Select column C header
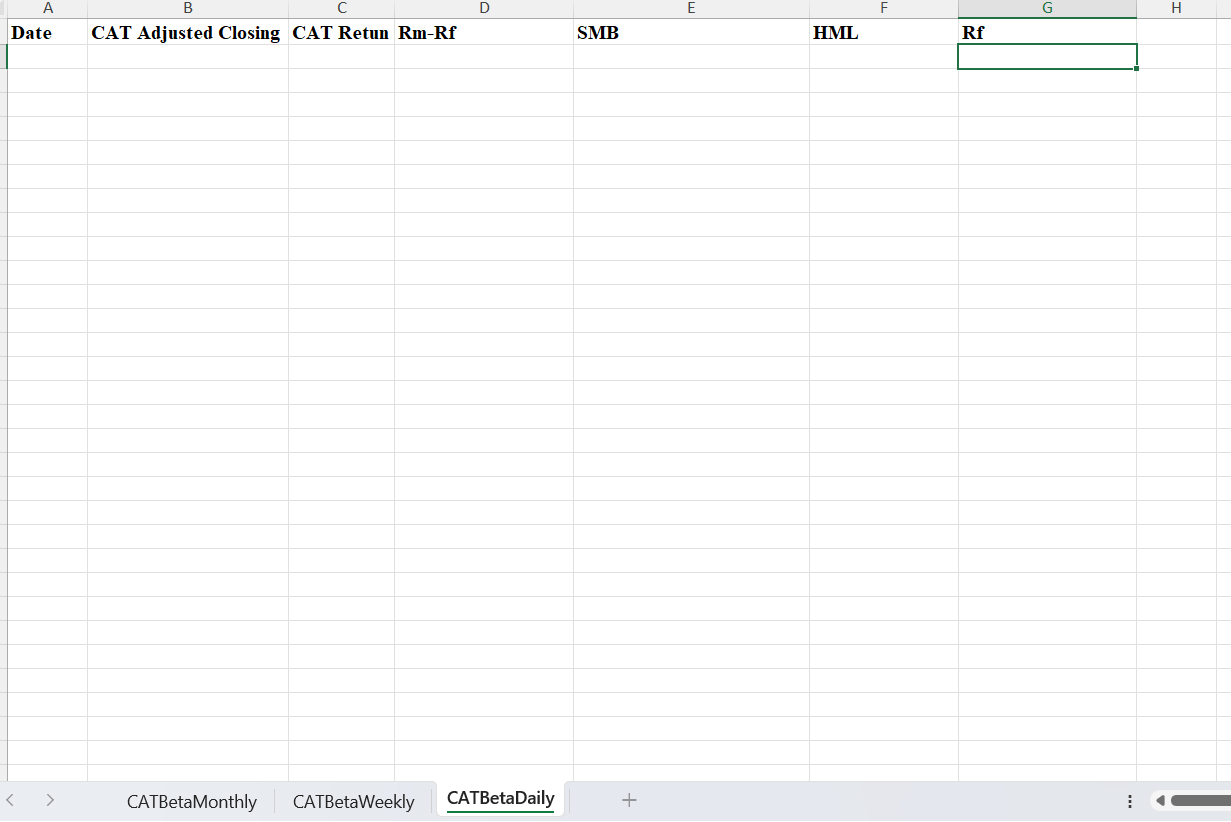 click(x=342, y=9)
